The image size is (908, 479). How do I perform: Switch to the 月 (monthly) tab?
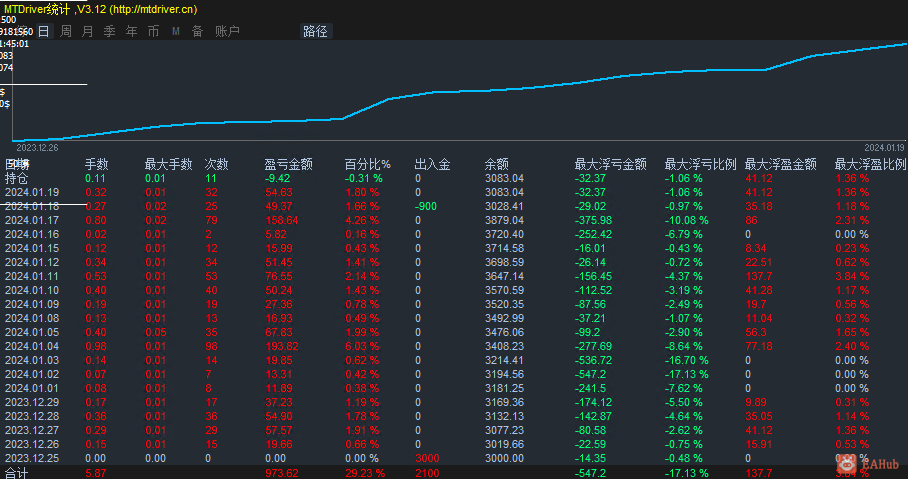[x=87, y=31]
